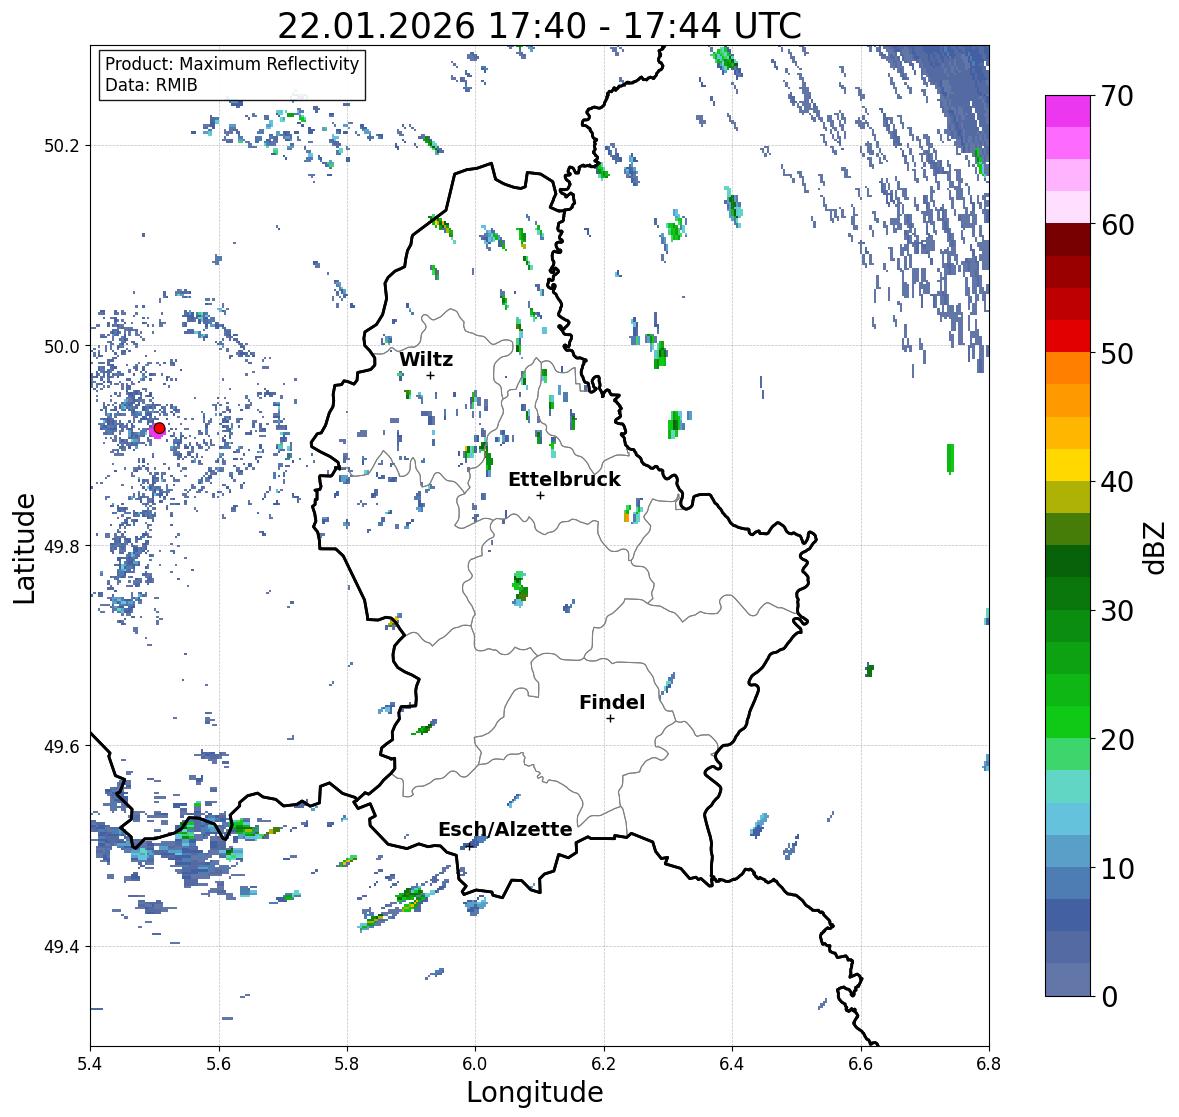Click 'Data: RMIB' text in legend
This screenshot has height=1117, width=1179.
tap(151, 85)
